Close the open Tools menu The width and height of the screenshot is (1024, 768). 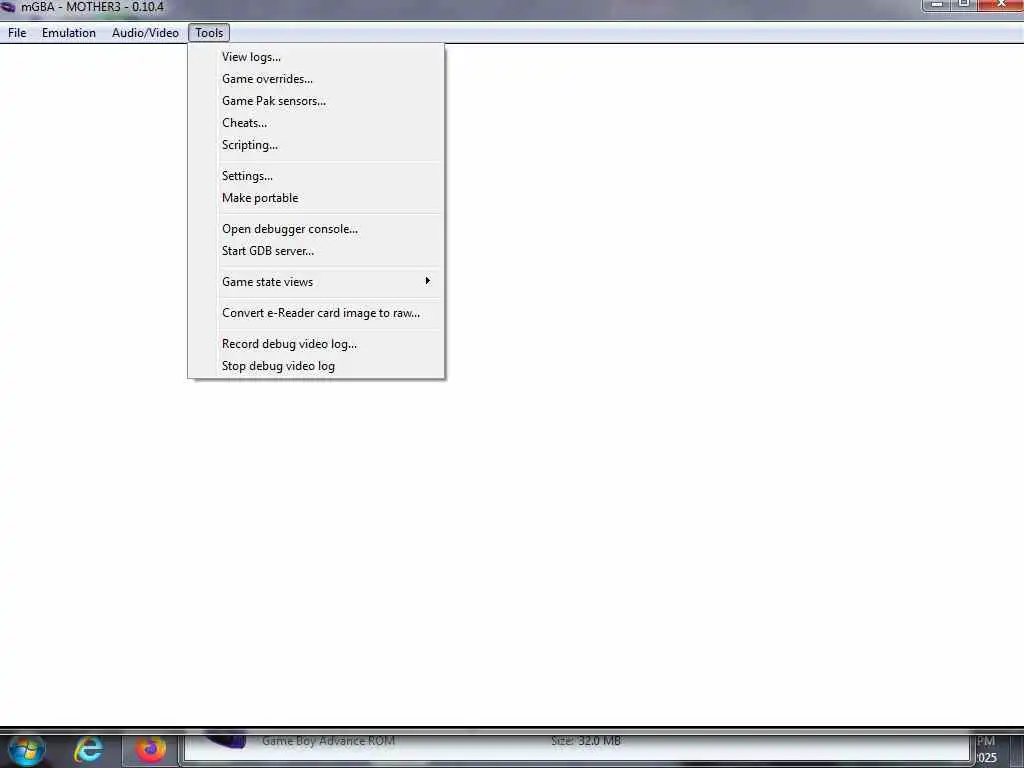tap(209, 33)
